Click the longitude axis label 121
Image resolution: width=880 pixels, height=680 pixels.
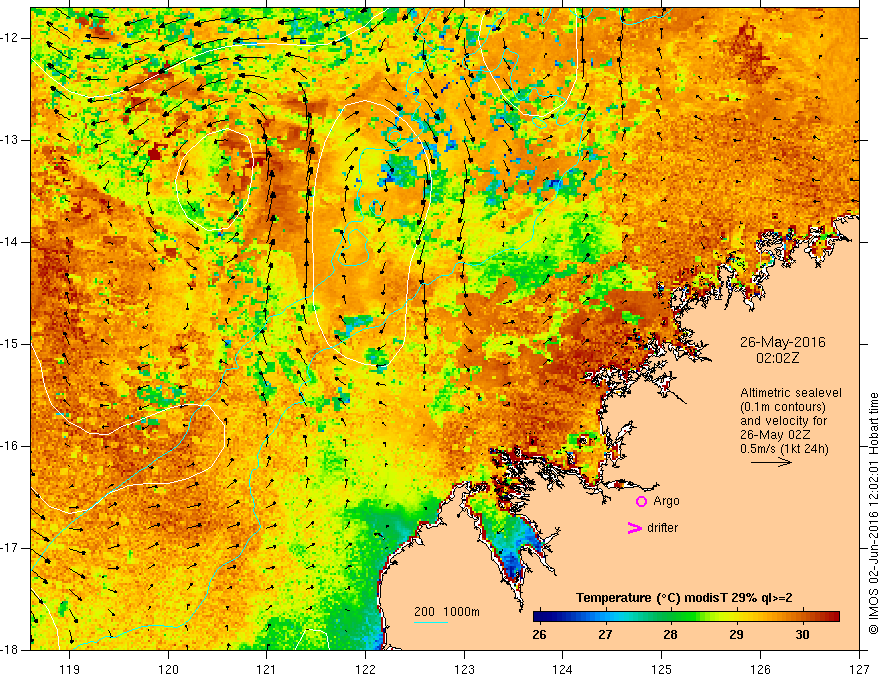point(267,669)
